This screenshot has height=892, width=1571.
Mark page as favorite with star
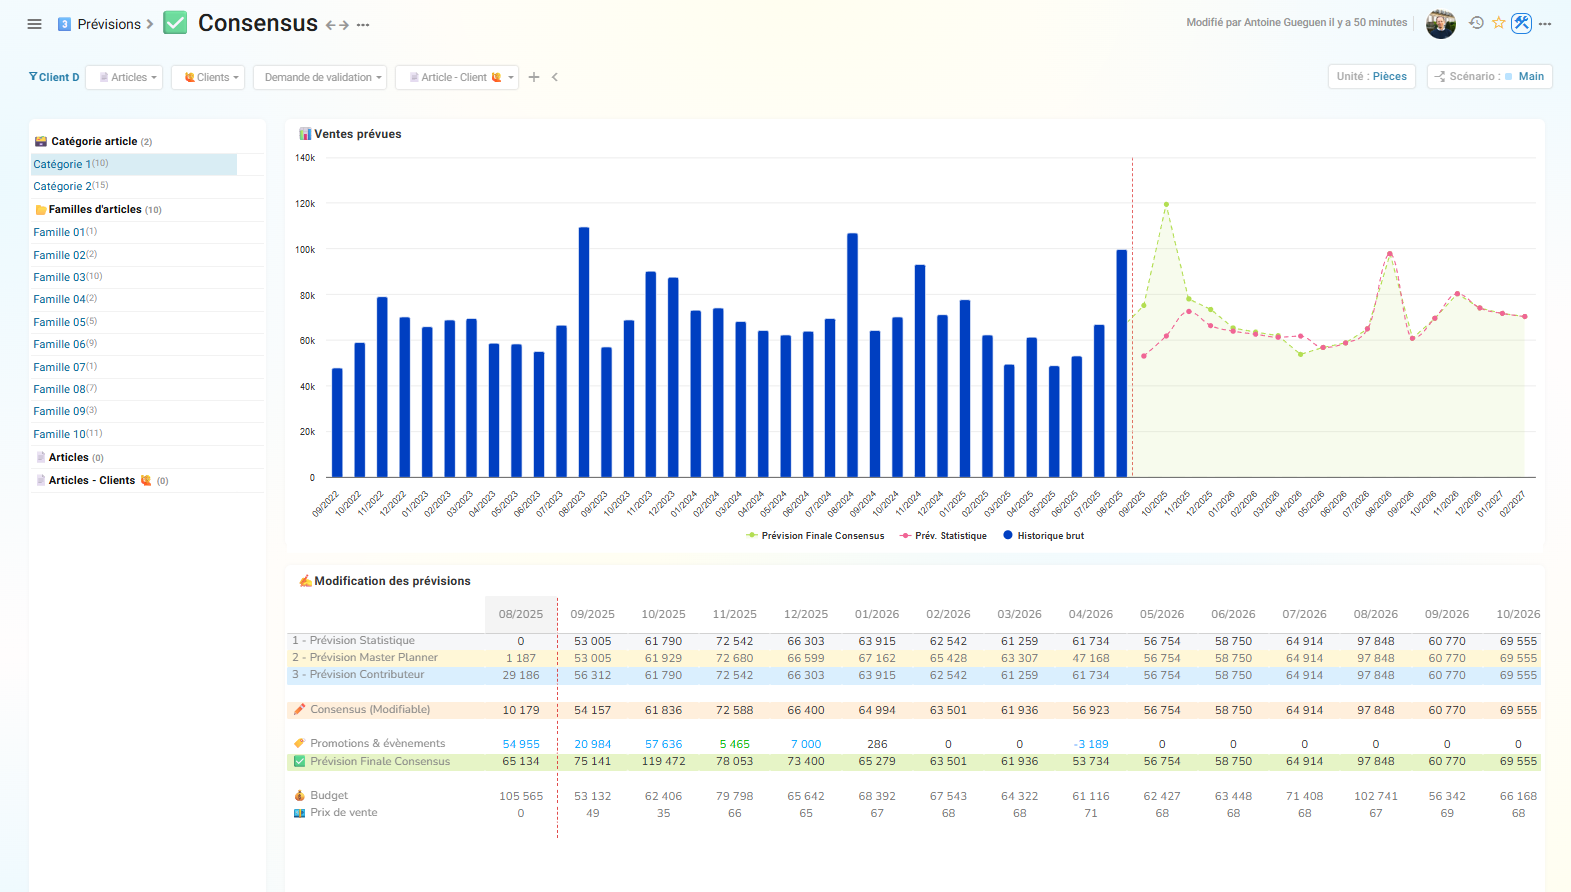pyautogui.click(x=1498, y=23)
